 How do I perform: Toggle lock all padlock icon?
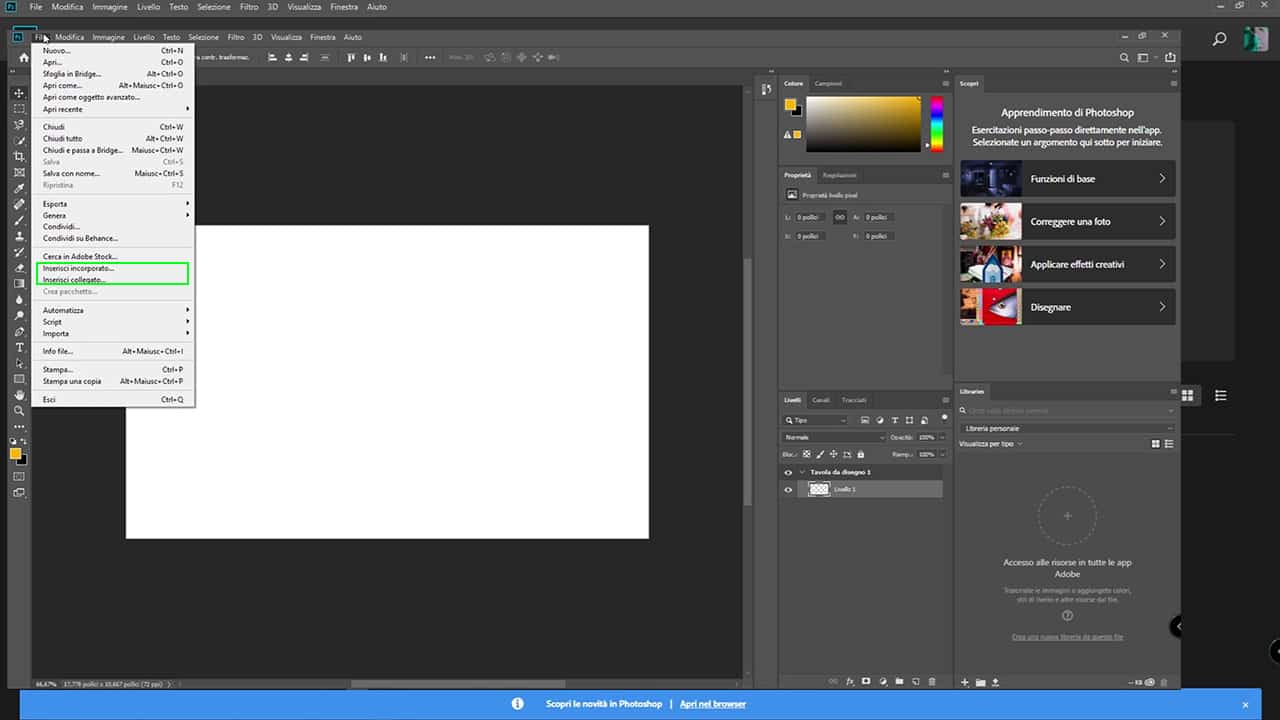[x=860, y=454]
